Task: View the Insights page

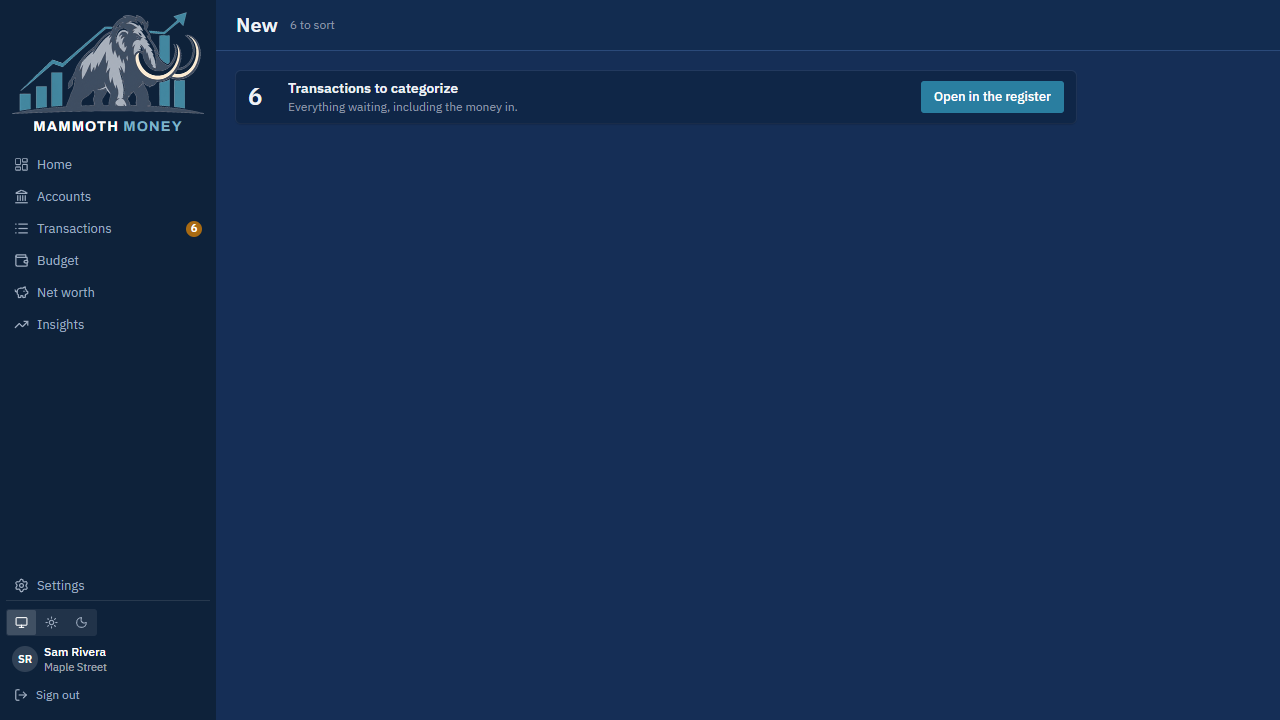Action: point(108,325)
